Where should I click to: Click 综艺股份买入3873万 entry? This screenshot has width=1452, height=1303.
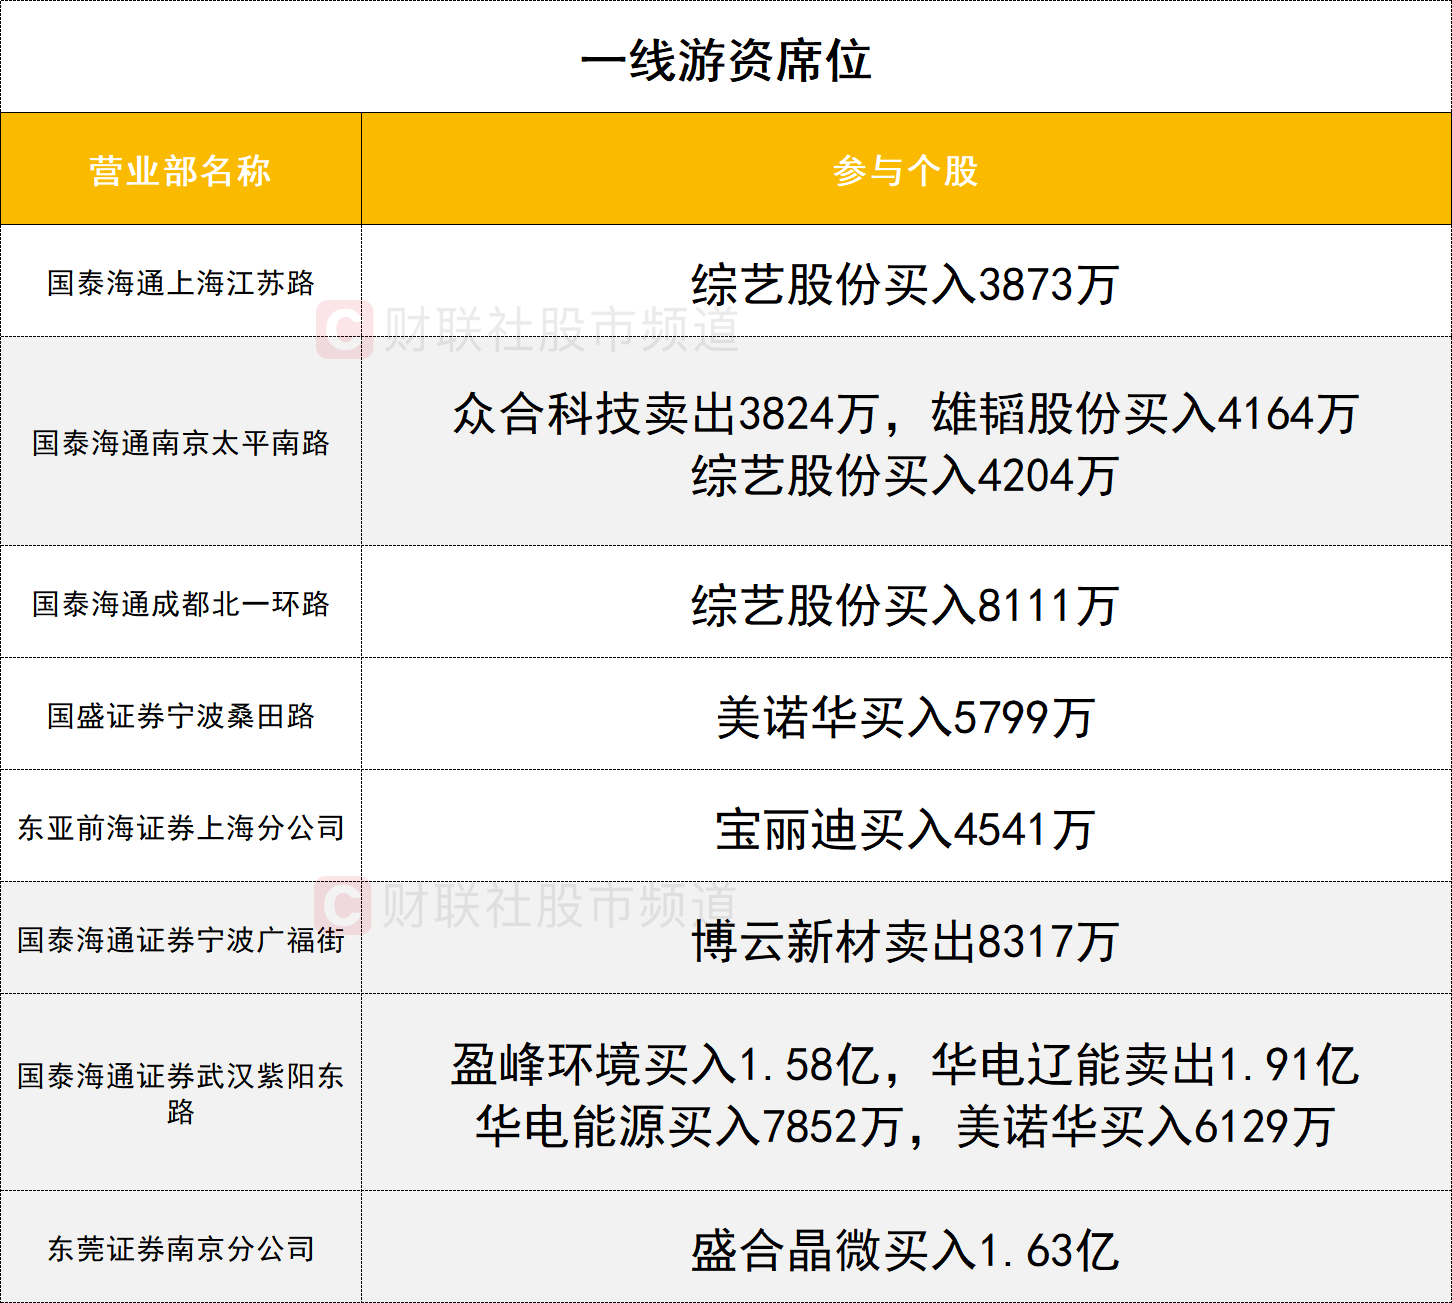pyautogui.click(x=905, y=285)
